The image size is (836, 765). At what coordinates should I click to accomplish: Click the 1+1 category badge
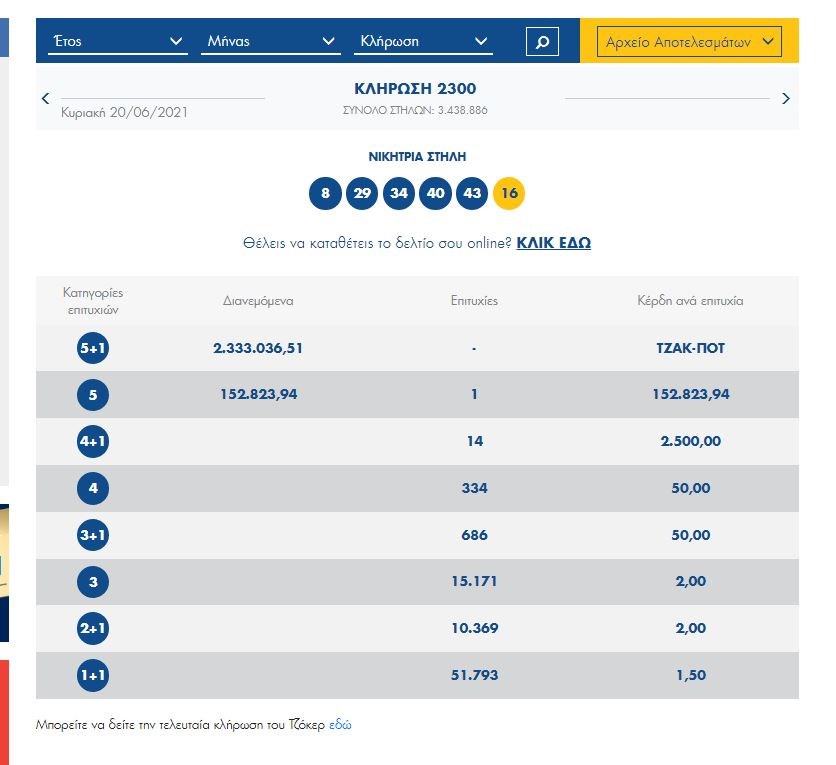click(x=92, y=675)
